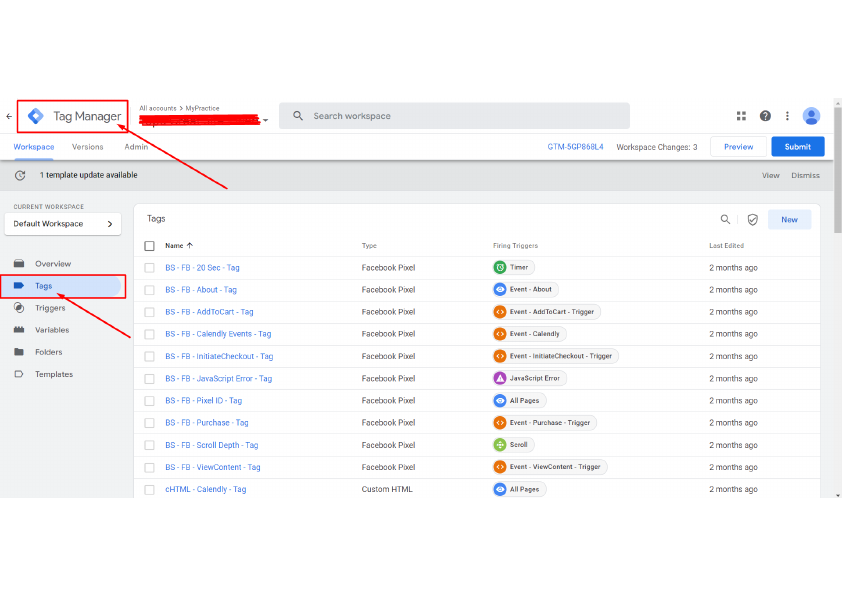Open the GTM-5GP868L4 container ID link
Viewport: 842px width, 595px height.
[575, 147]
